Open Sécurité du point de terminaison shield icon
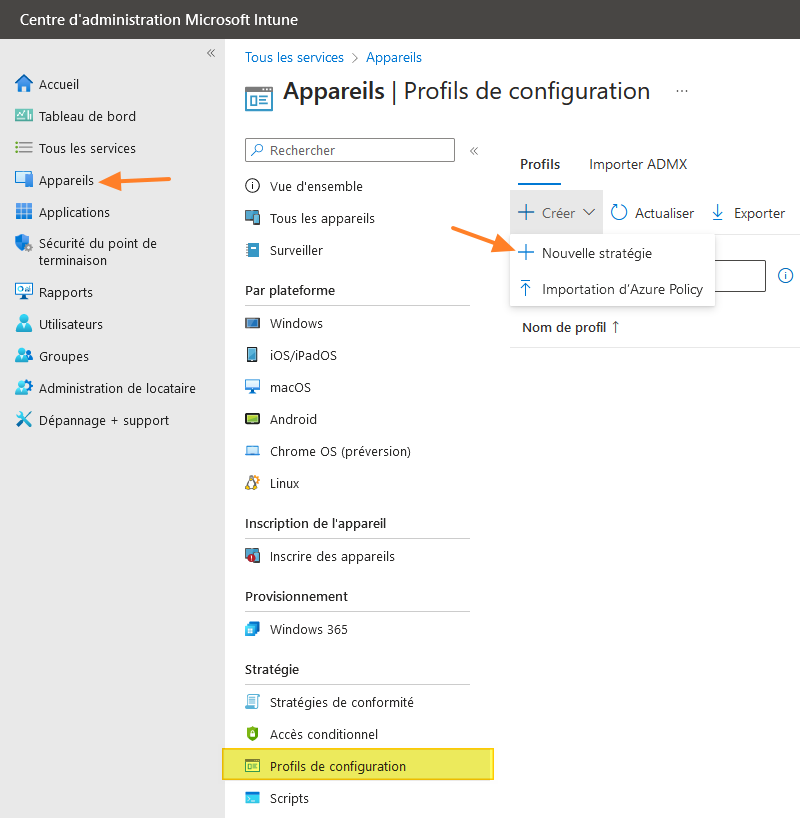800x818 pixels. coord(24,244)
